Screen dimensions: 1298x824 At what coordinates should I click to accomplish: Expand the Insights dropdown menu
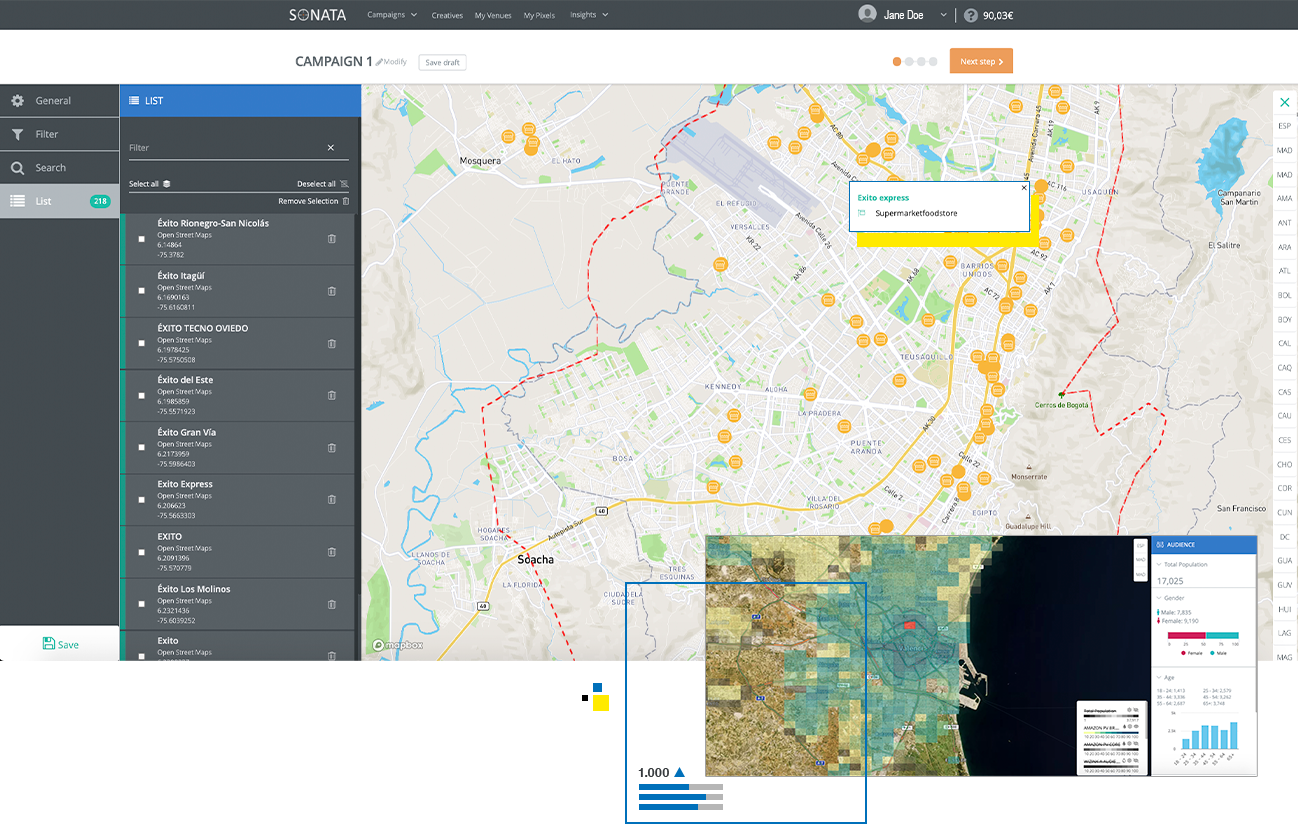pyautogui.click(x=589, y=15)
